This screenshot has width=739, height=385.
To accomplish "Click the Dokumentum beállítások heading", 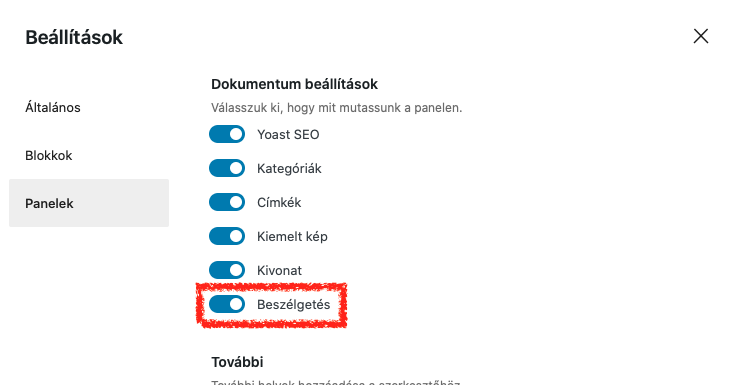I will pos(295,84).
